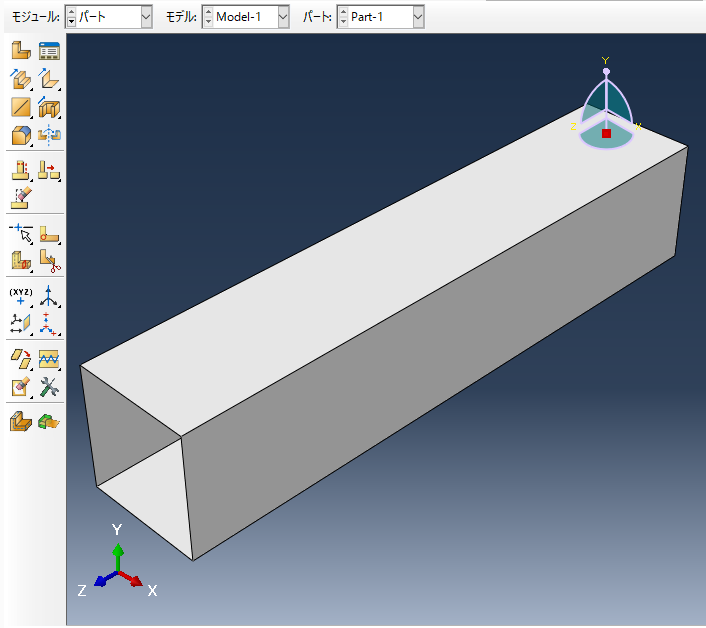Image resolution: width=706 pixels, height=628 pixels.
Task: Pick the Create Round or Fillet tool
Action: (x=20, y=134)
